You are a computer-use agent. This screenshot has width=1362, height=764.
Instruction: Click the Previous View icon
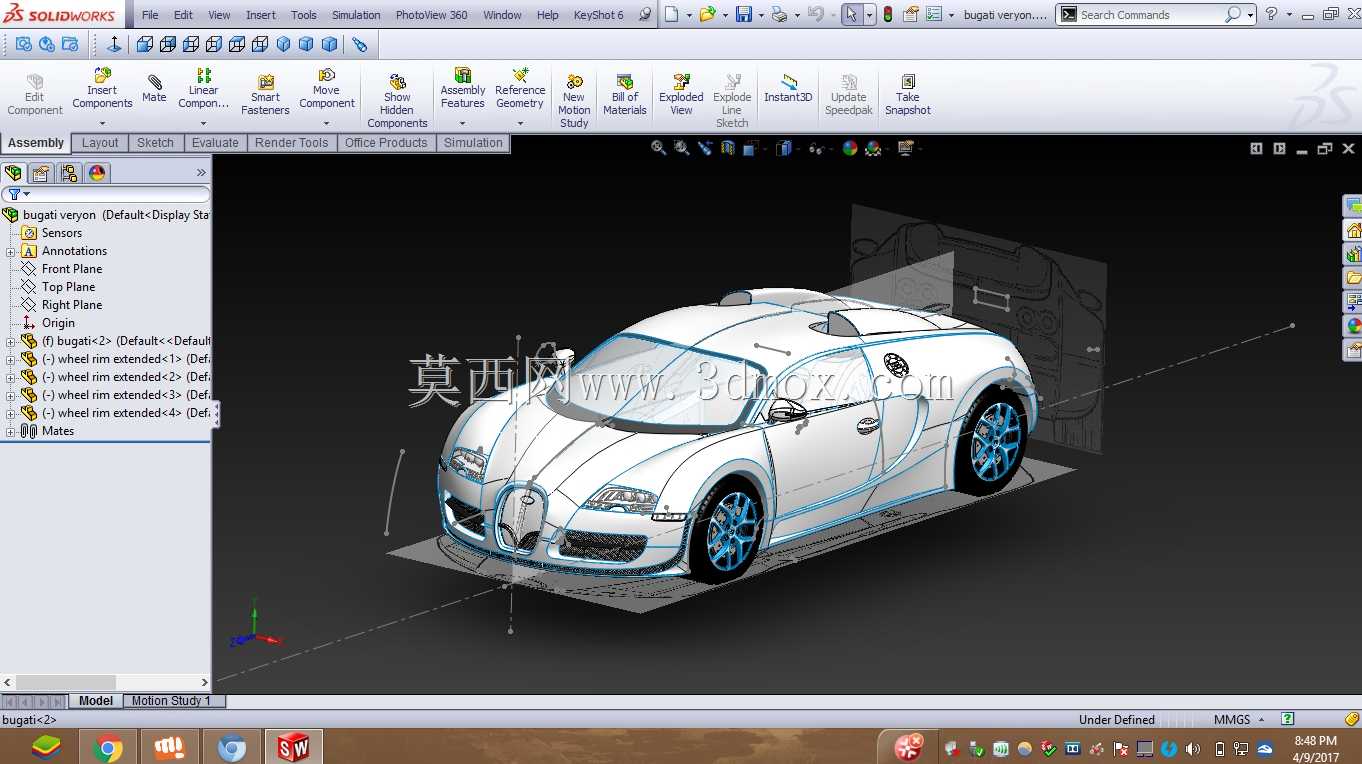pyautogui.click(x=705, y=148)
